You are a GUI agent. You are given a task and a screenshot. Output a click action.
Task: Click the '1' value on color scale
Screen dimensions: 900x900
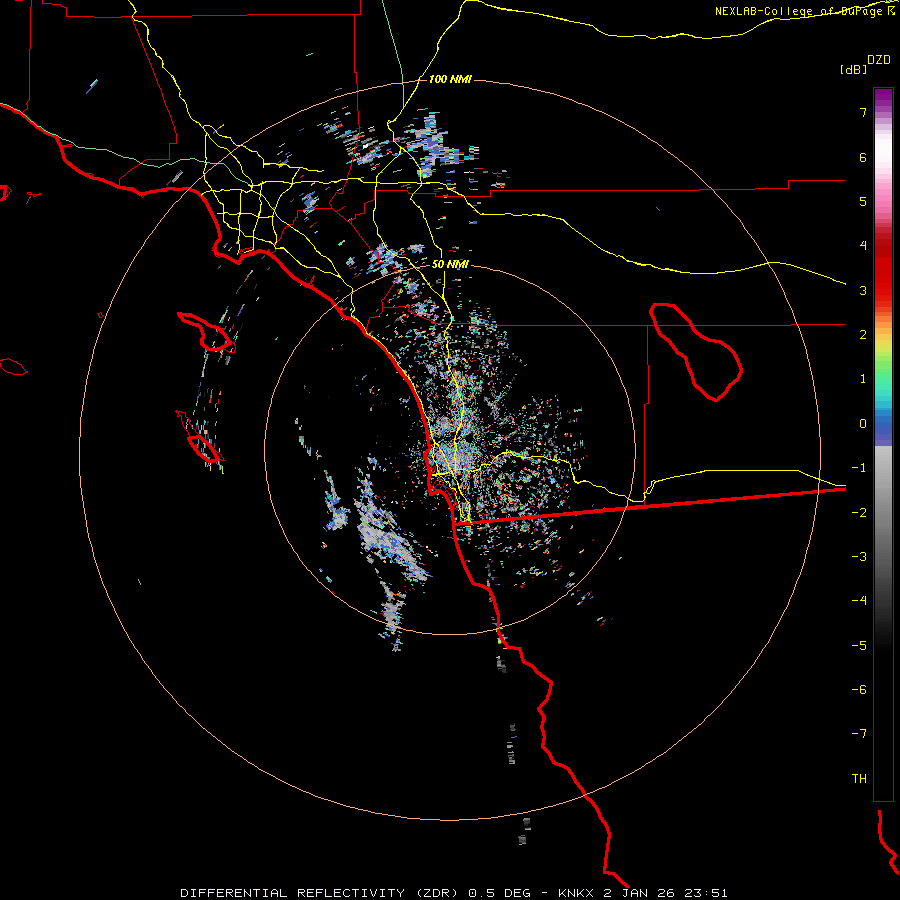point(863,379)
